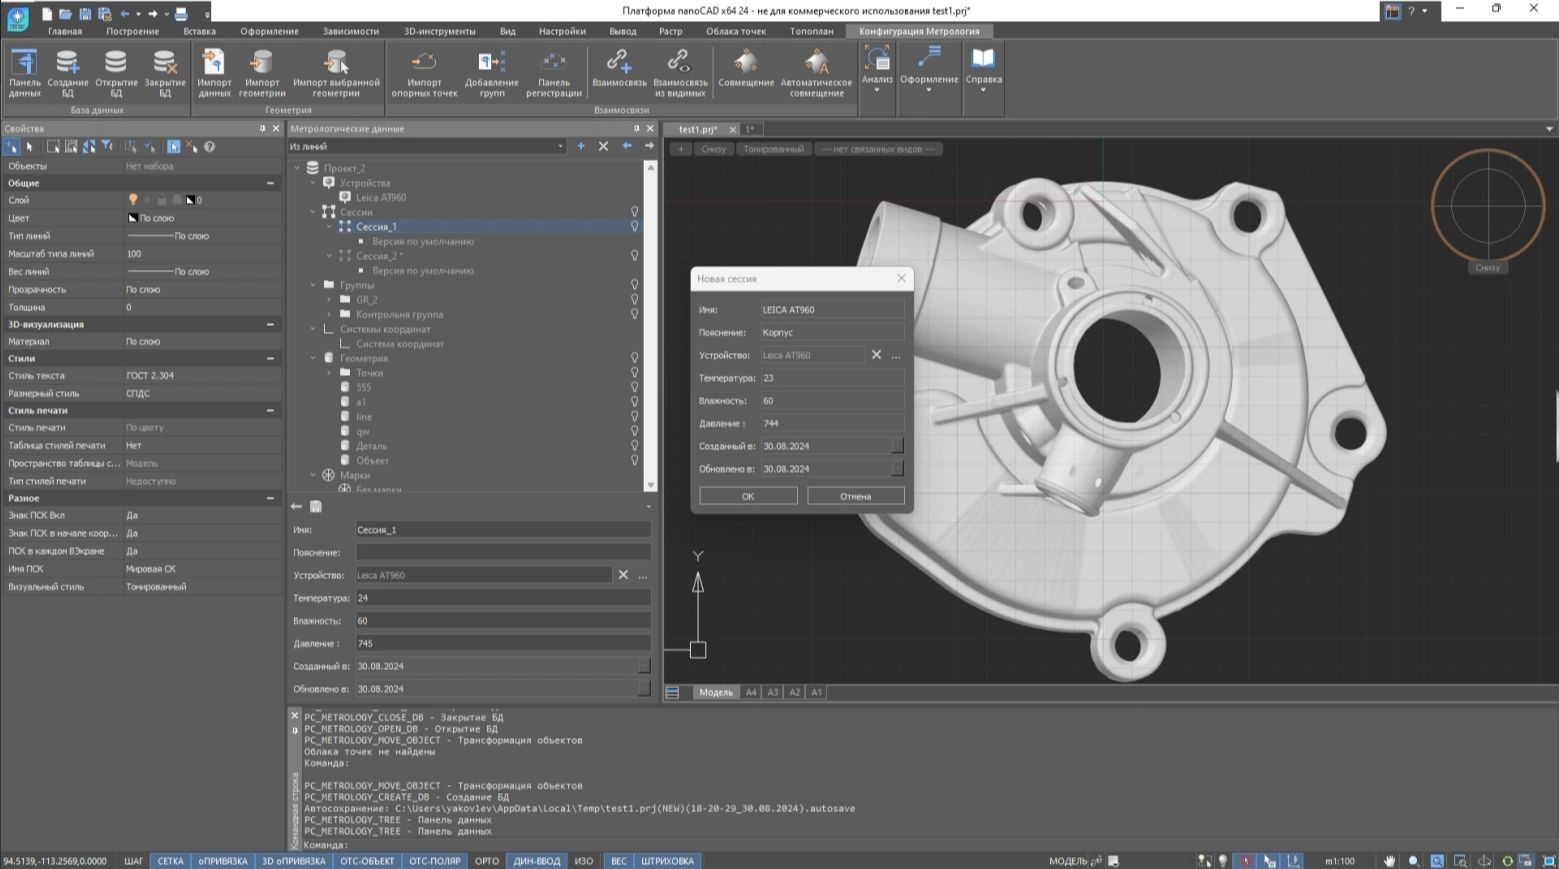Collapse the Общие properties section
This screenshot has height=869, width=1559.
coord(270,184)
